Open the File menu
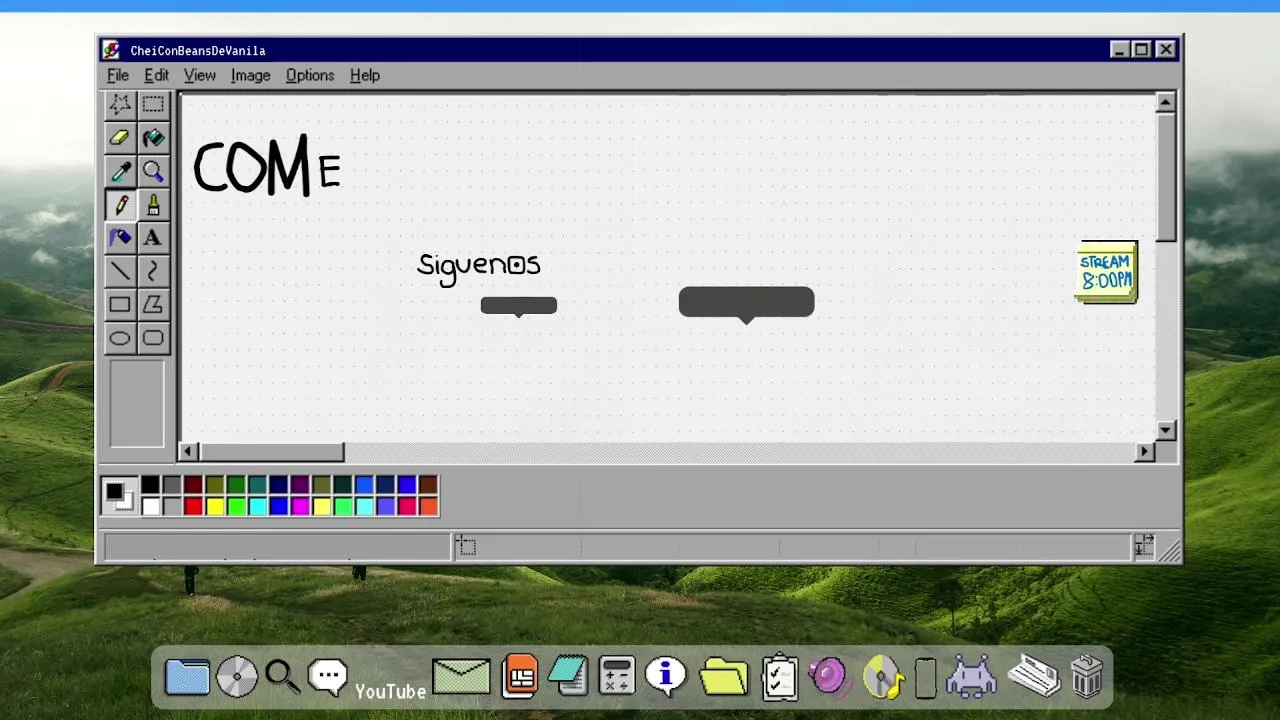This screenshot has height=720, width=1280. coord(118,75)
